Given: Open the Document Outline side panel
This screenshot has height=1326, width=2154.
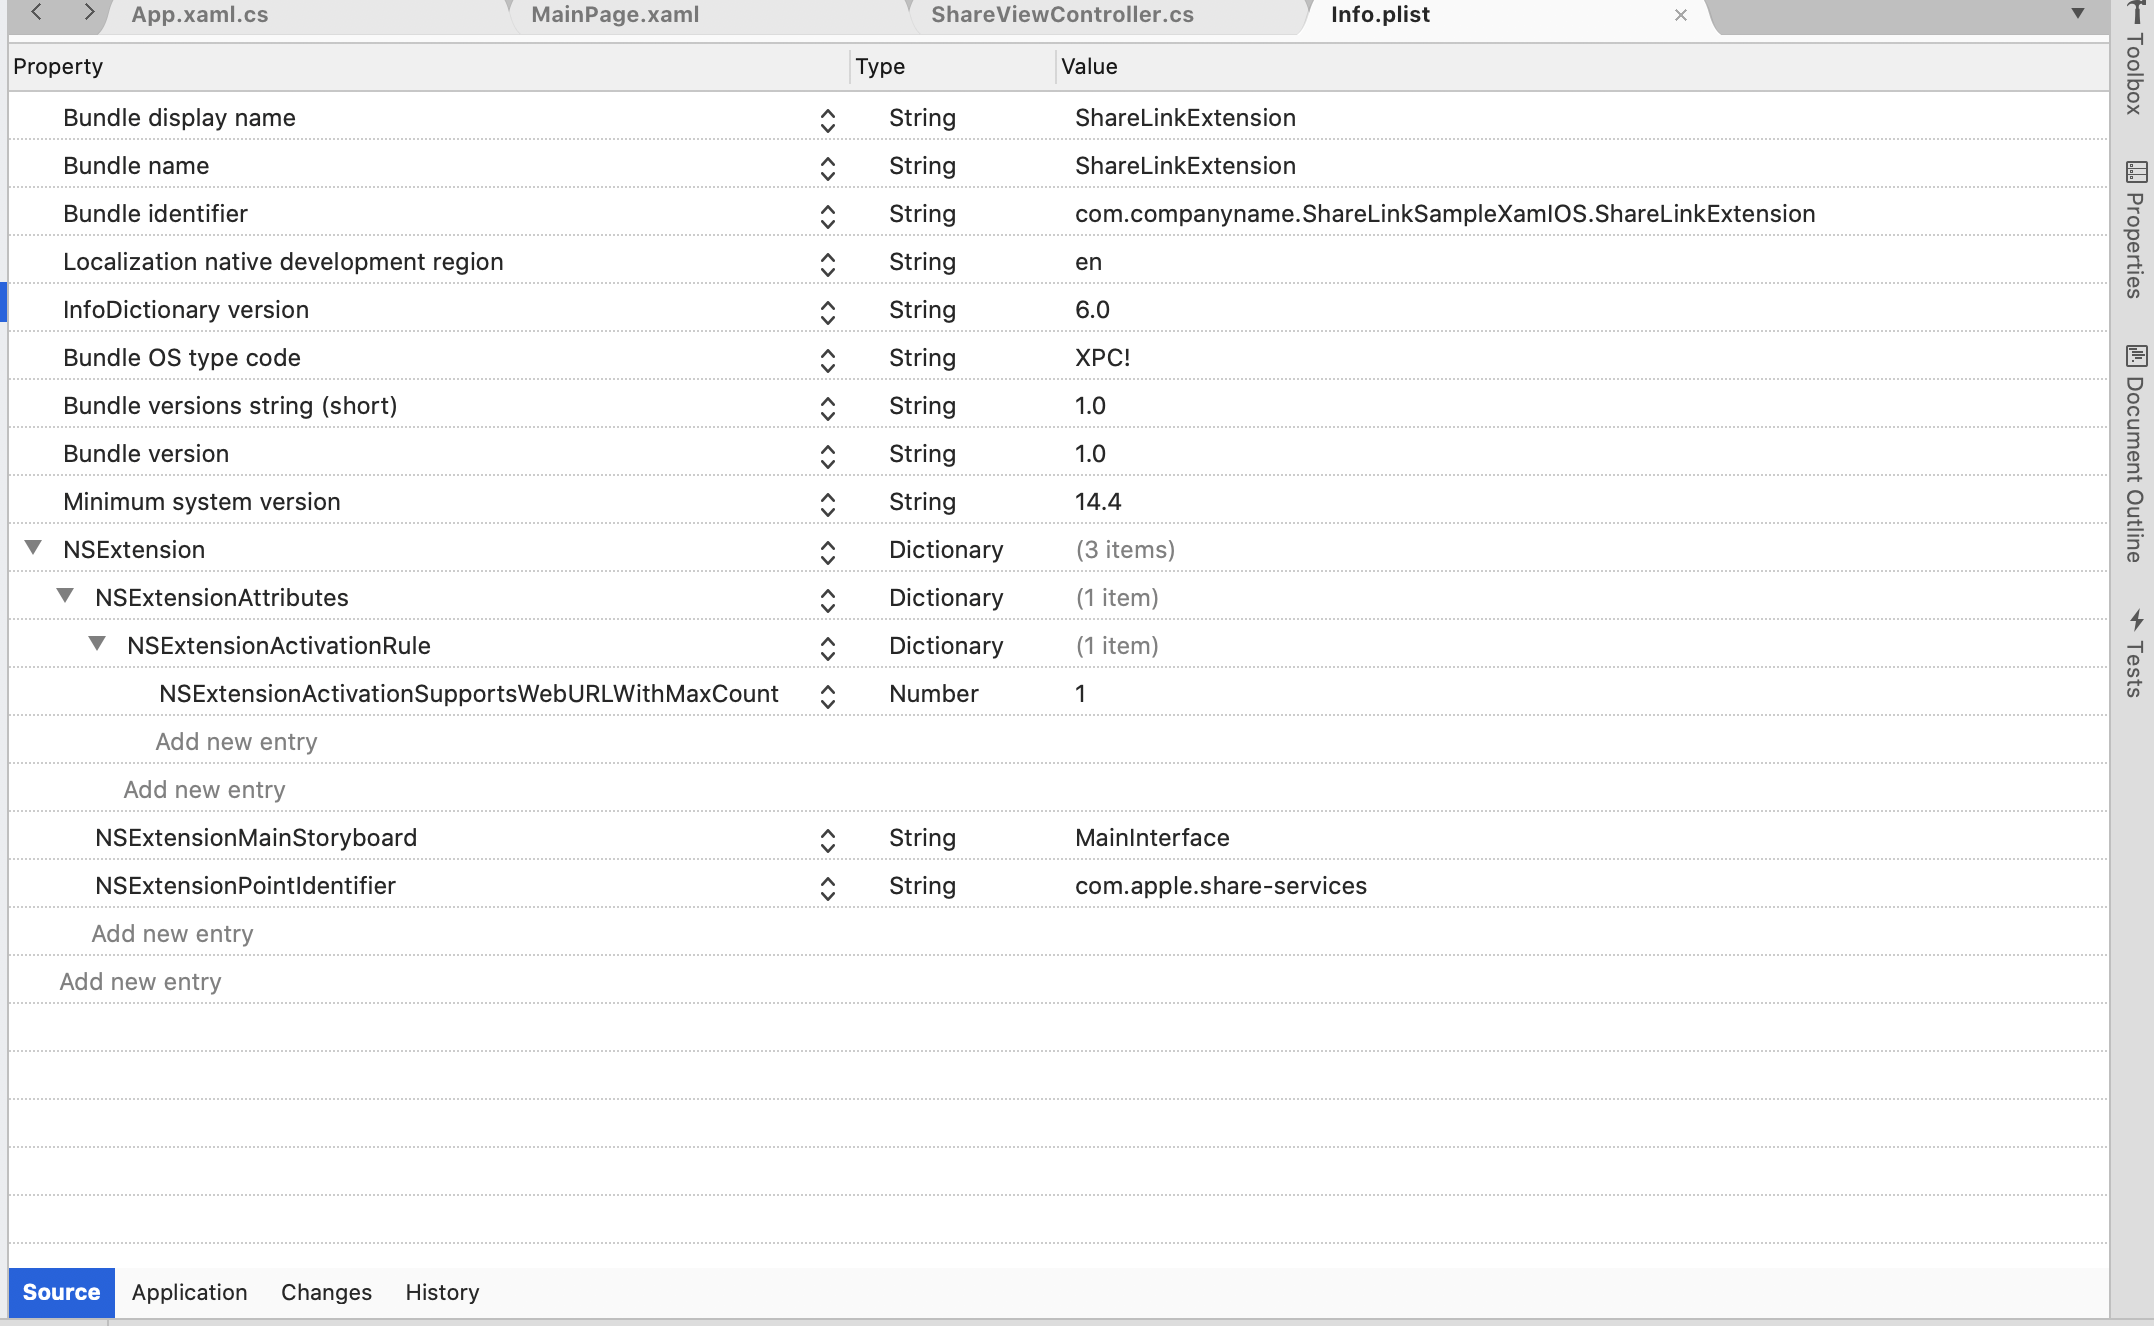Looking at the screenshot, I should 2134,455.
